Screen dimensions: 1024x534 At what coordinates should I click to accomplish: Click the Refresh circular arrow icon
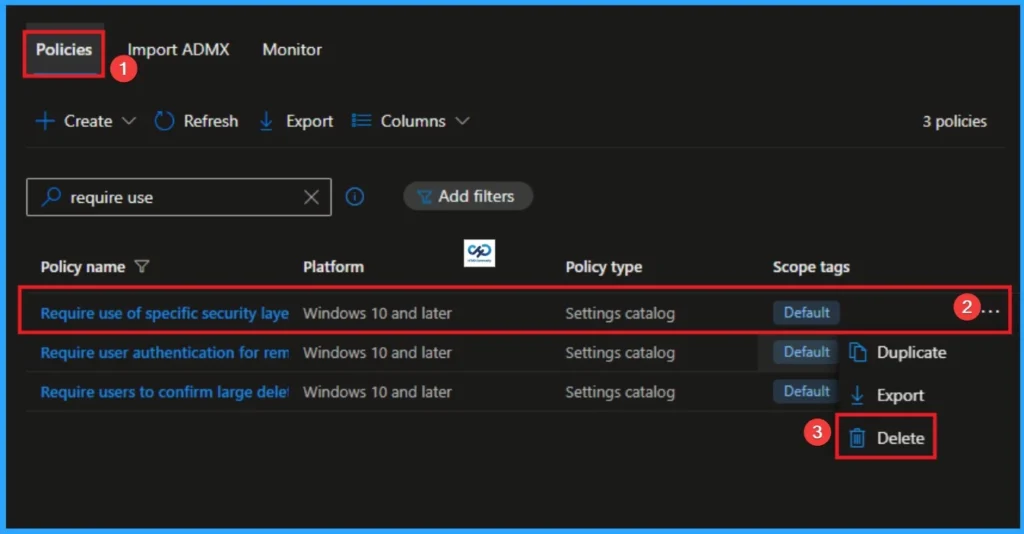(x=164, y=121)
